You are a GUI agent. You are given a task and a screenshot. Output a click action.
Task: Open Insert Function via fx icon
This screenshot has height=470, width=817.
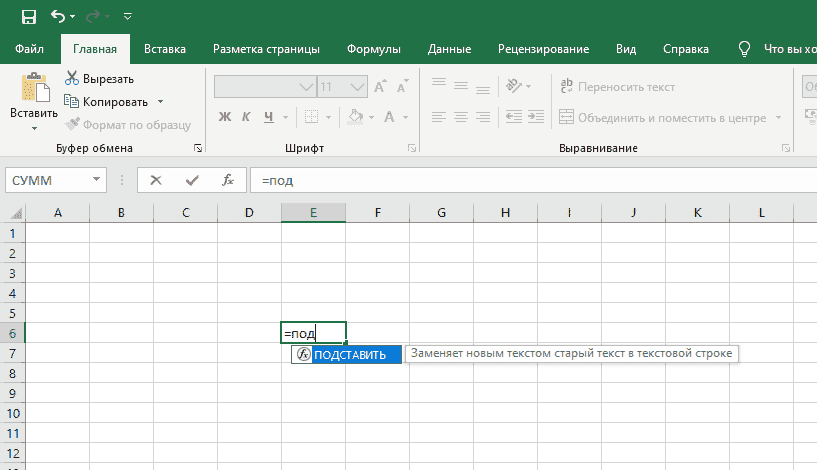[228, 180]
